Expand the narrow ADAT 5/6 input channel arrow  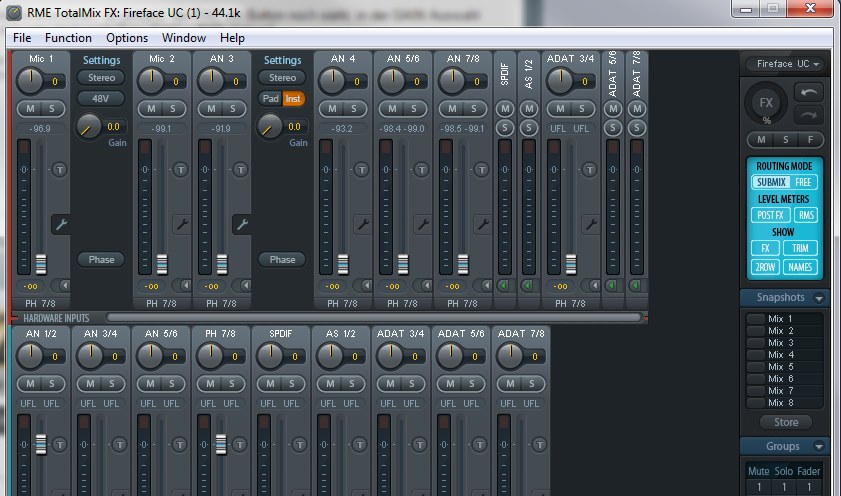(612, 286)
